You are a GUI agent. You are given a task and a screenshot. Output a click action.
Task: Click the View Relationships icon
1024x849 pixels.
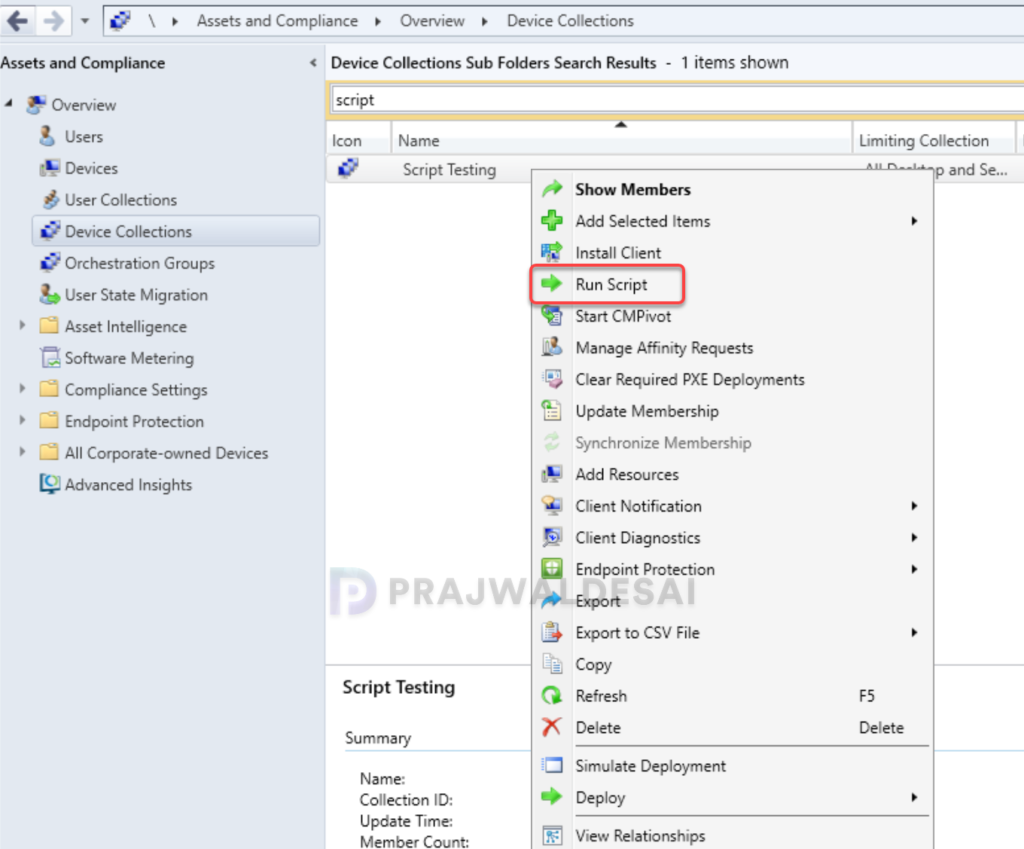click(552, 835)
